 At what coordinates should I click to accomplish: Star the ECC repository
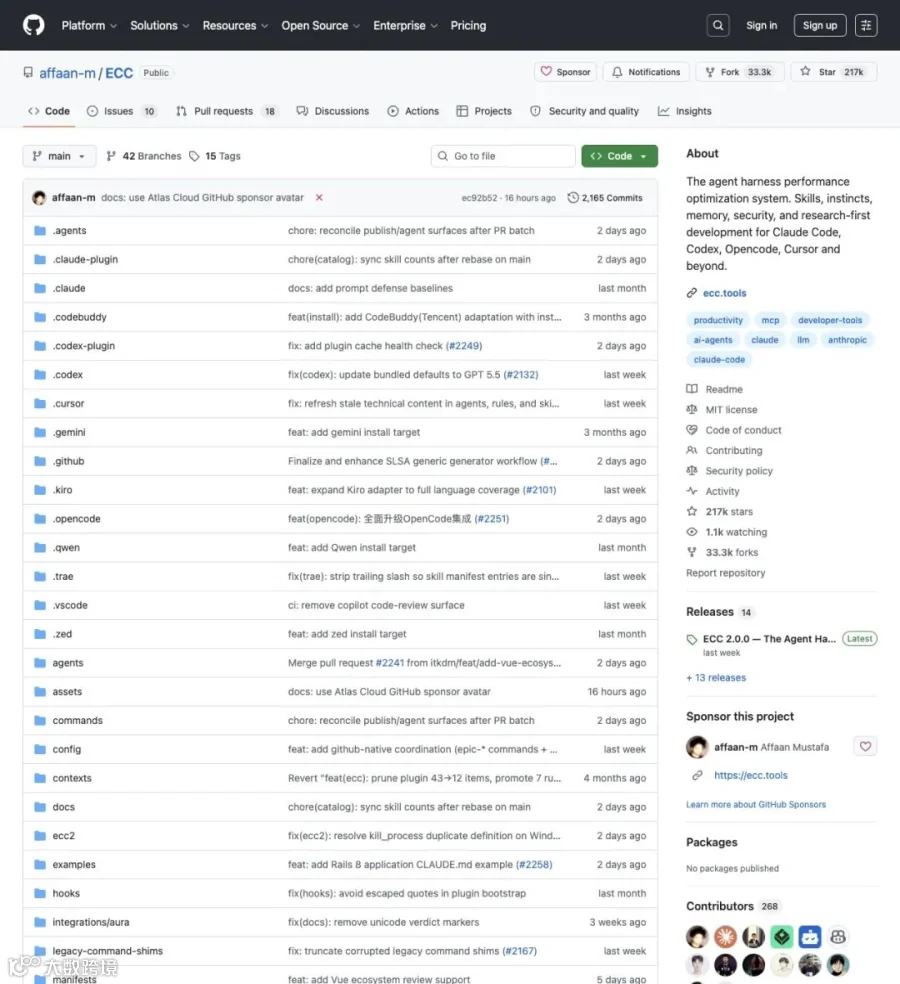pyautogui.click(x=833, y=72)
